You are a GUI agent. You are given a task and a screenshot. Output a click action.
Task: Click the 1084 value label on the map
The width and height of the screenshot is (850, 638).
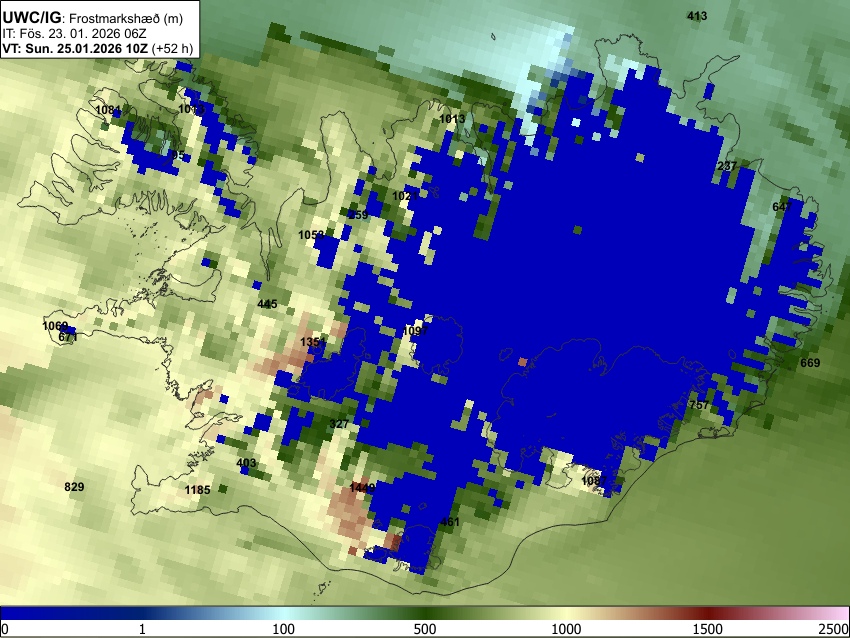point(108,110)
